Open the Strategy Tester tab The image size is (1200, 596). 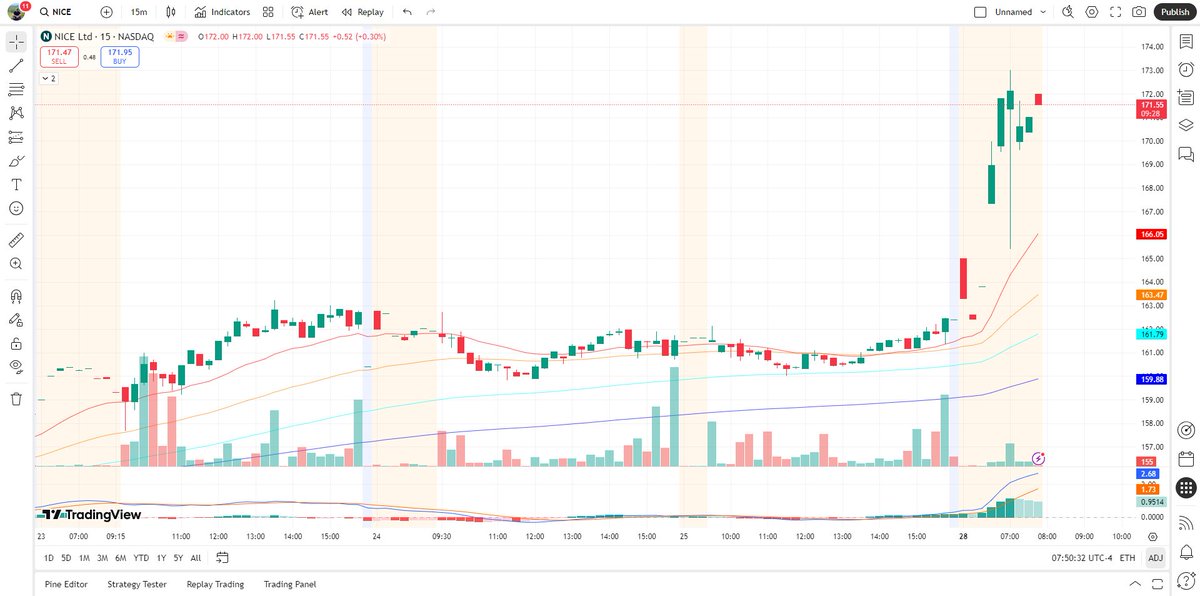click(x=137, y=584)
